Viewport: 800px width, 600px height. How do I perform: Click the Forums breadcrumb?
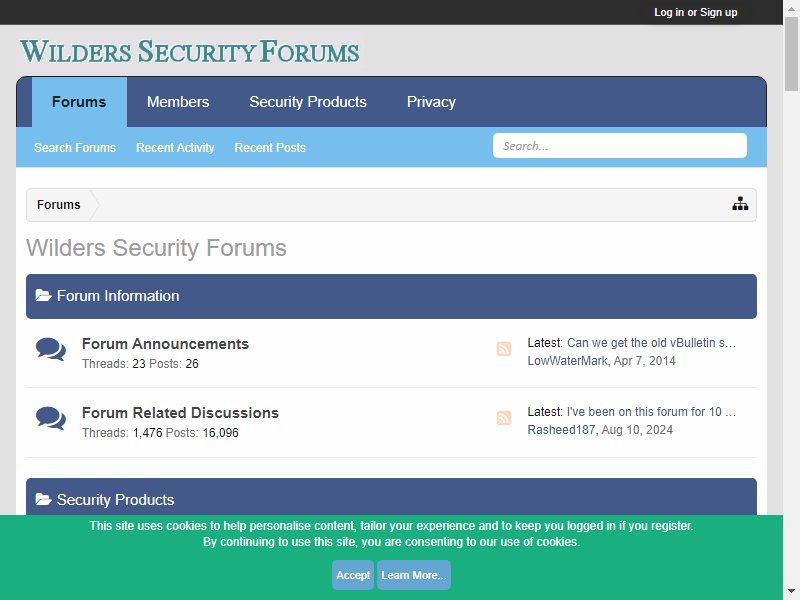pos(59,205)
